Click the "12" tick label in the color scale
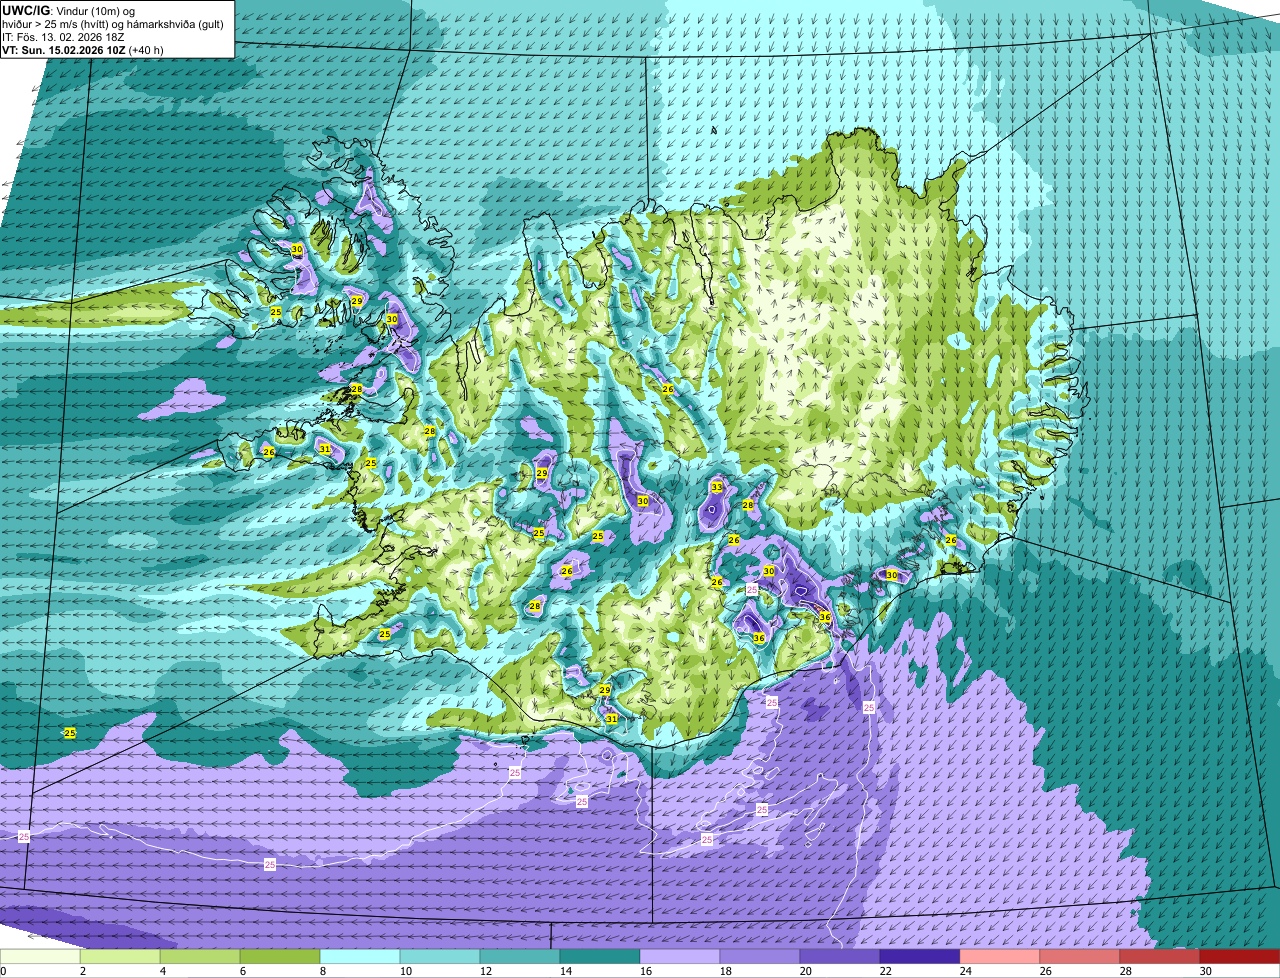Image resolution: width=1280 pixels, height=978 pixels. point(484,971)
